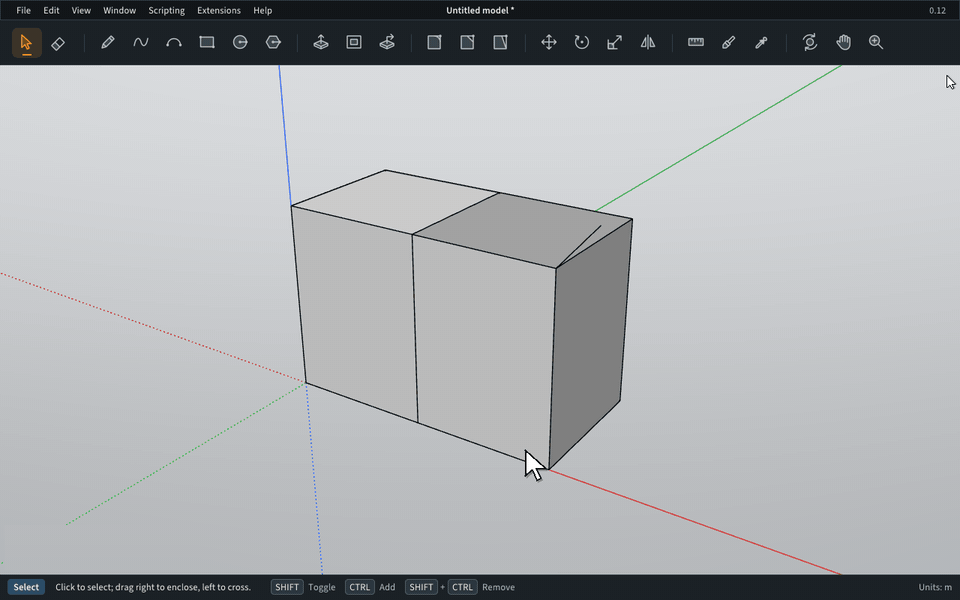Select the Pan hand tool
960x600 pixels.
coord(843,42)
